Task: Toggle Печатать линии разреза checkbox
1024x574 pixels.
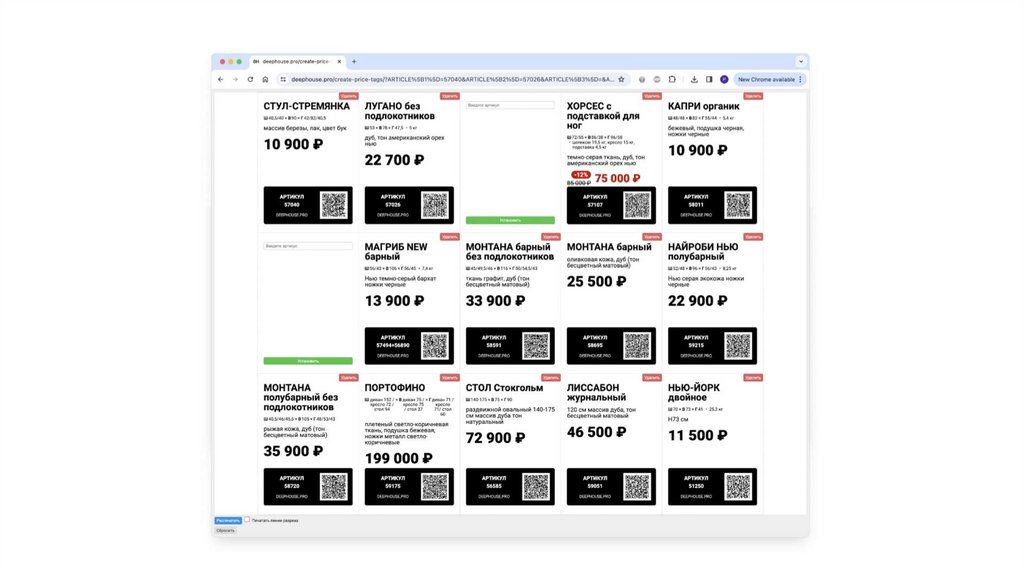Action: pos(247,520)
